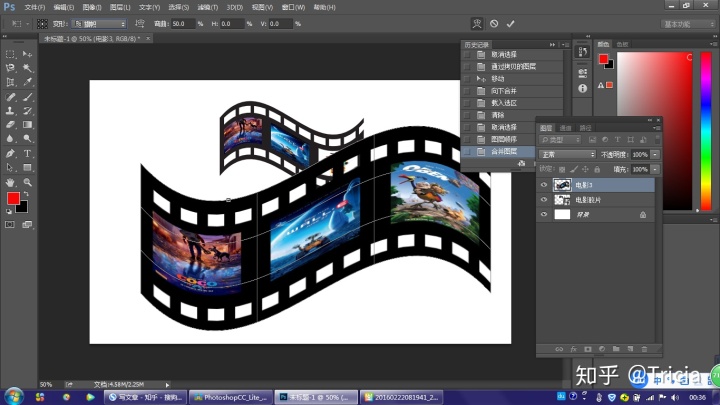The height and width of the screenshot is (405, 720).
Task: Select the Crop tool
Action: click(x=10, y=82)
